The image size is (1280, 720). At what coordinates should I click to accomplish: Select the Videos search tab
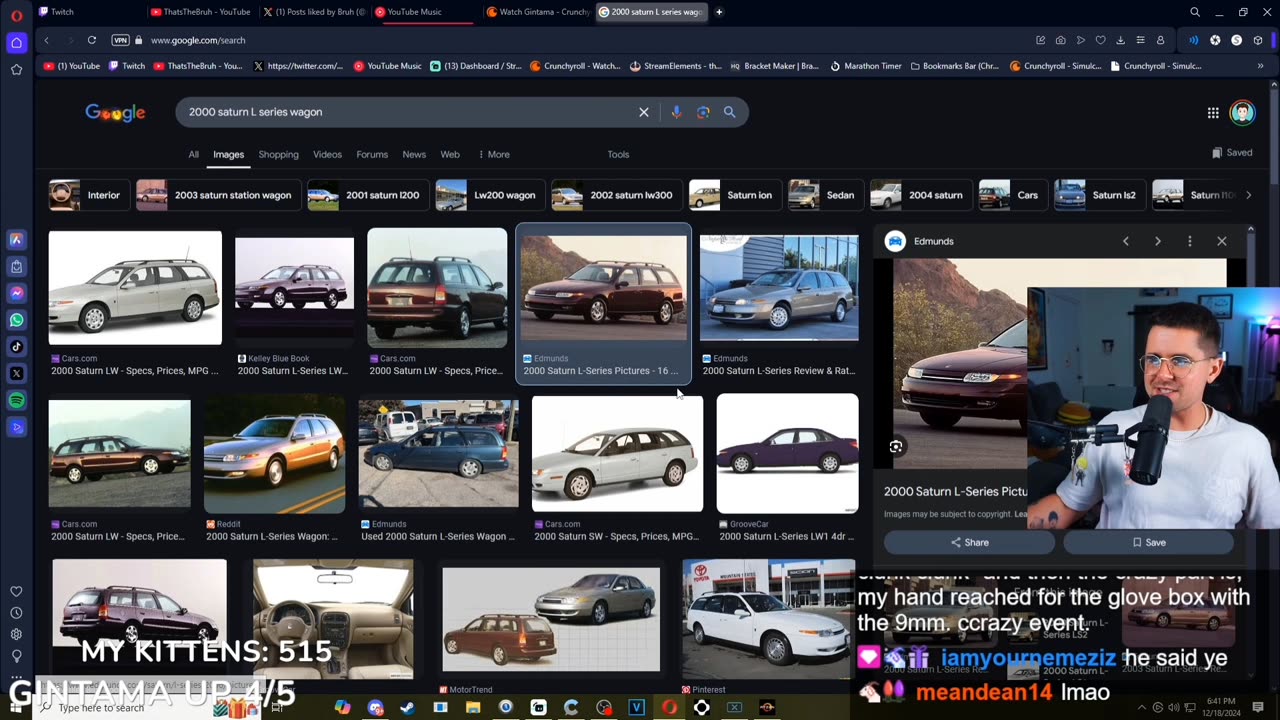tap(327, 154)
